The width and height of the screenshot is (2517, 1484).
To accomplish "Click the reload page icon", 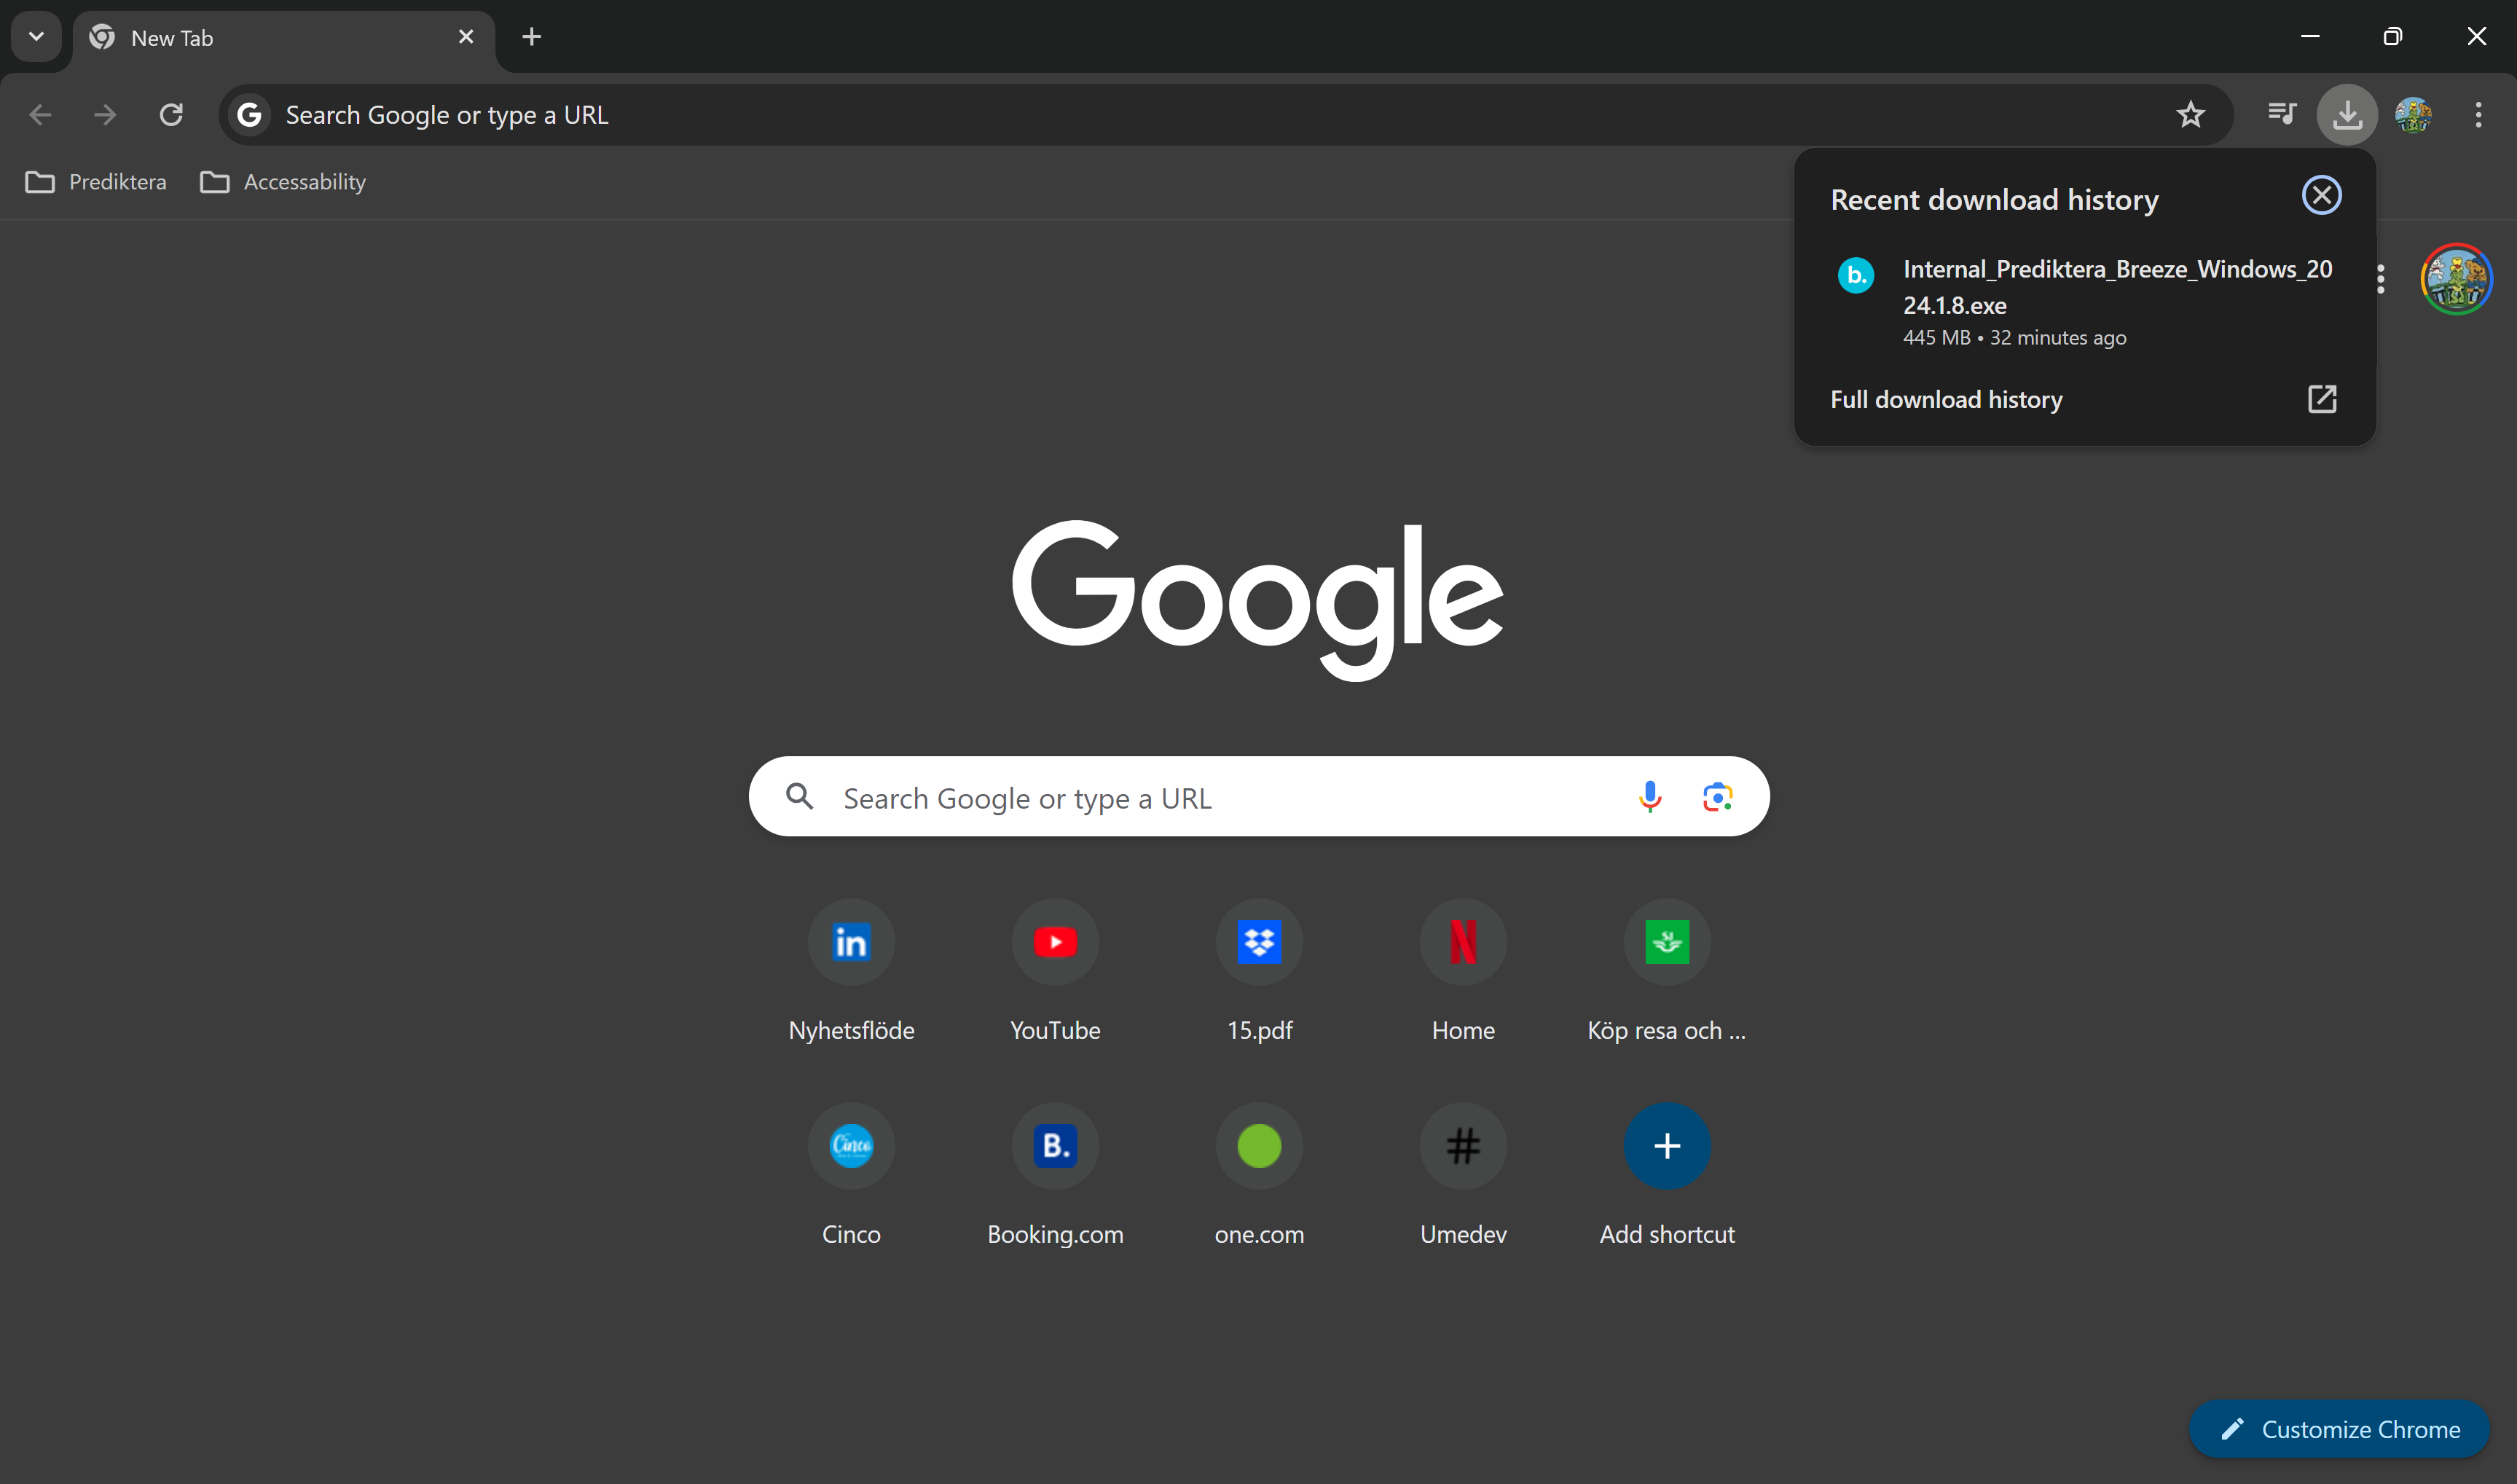I will [x=170, y=114].
